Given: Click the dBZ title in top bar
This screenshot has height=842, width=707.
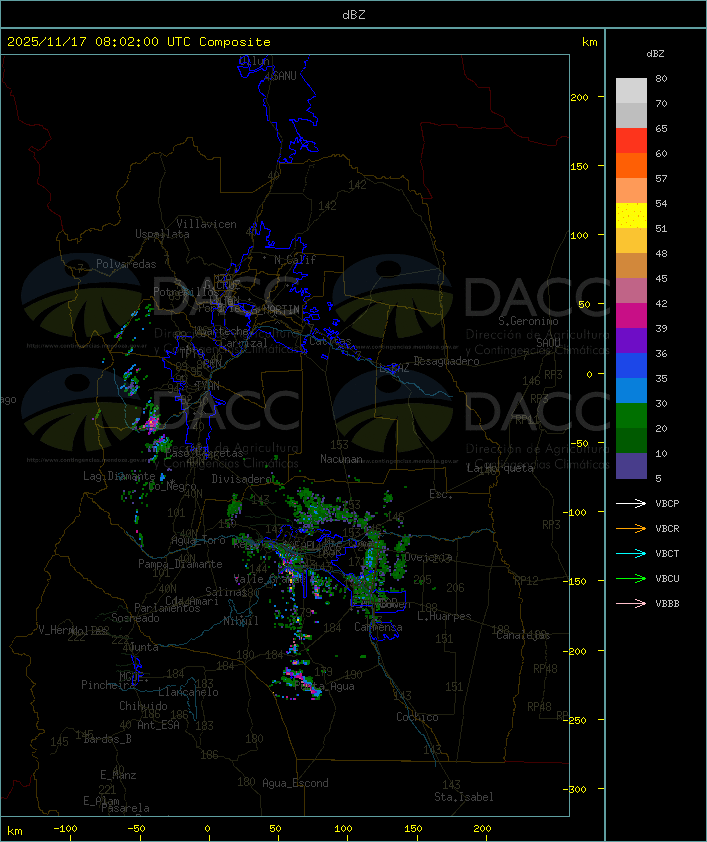Looking at the screenshot, I should tap(354, 15).
